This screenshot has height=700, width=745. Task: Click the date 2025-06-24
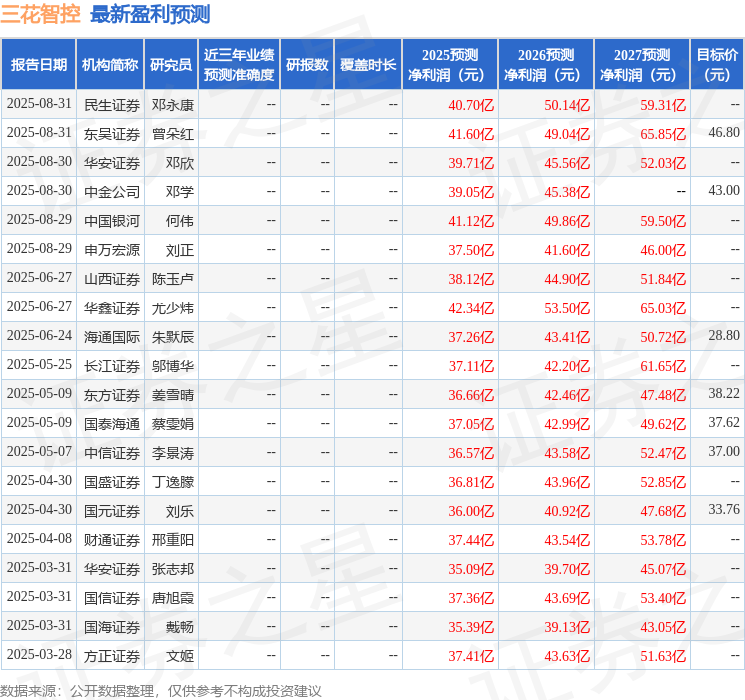[x=39, y=336]
